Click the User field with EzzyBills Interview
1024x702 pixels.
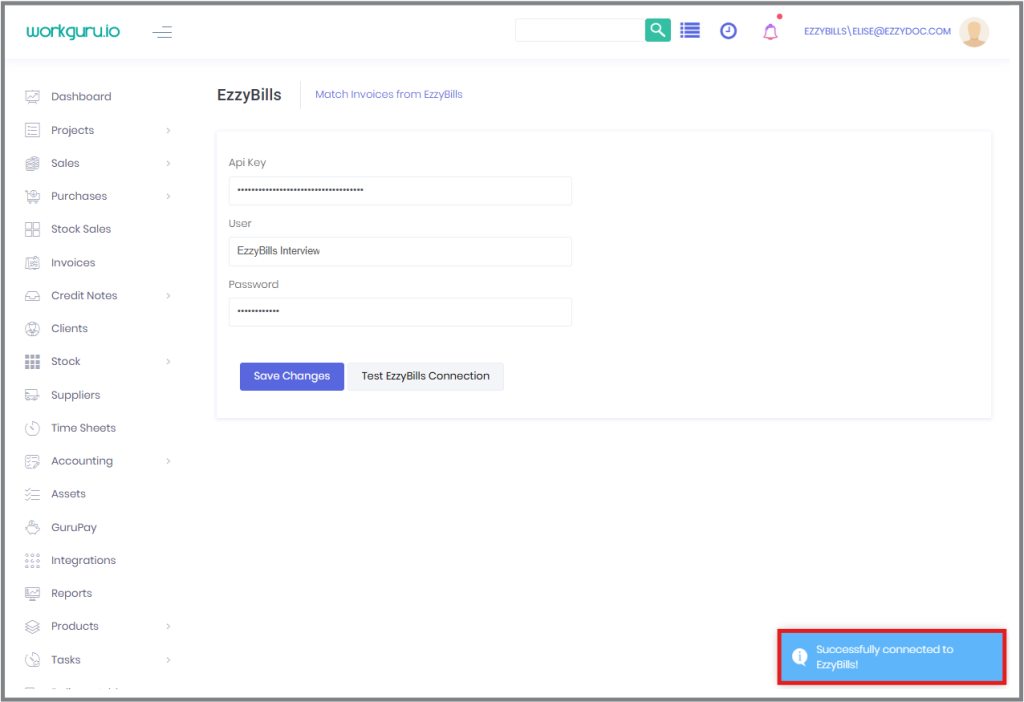click(x=400, y=251)
